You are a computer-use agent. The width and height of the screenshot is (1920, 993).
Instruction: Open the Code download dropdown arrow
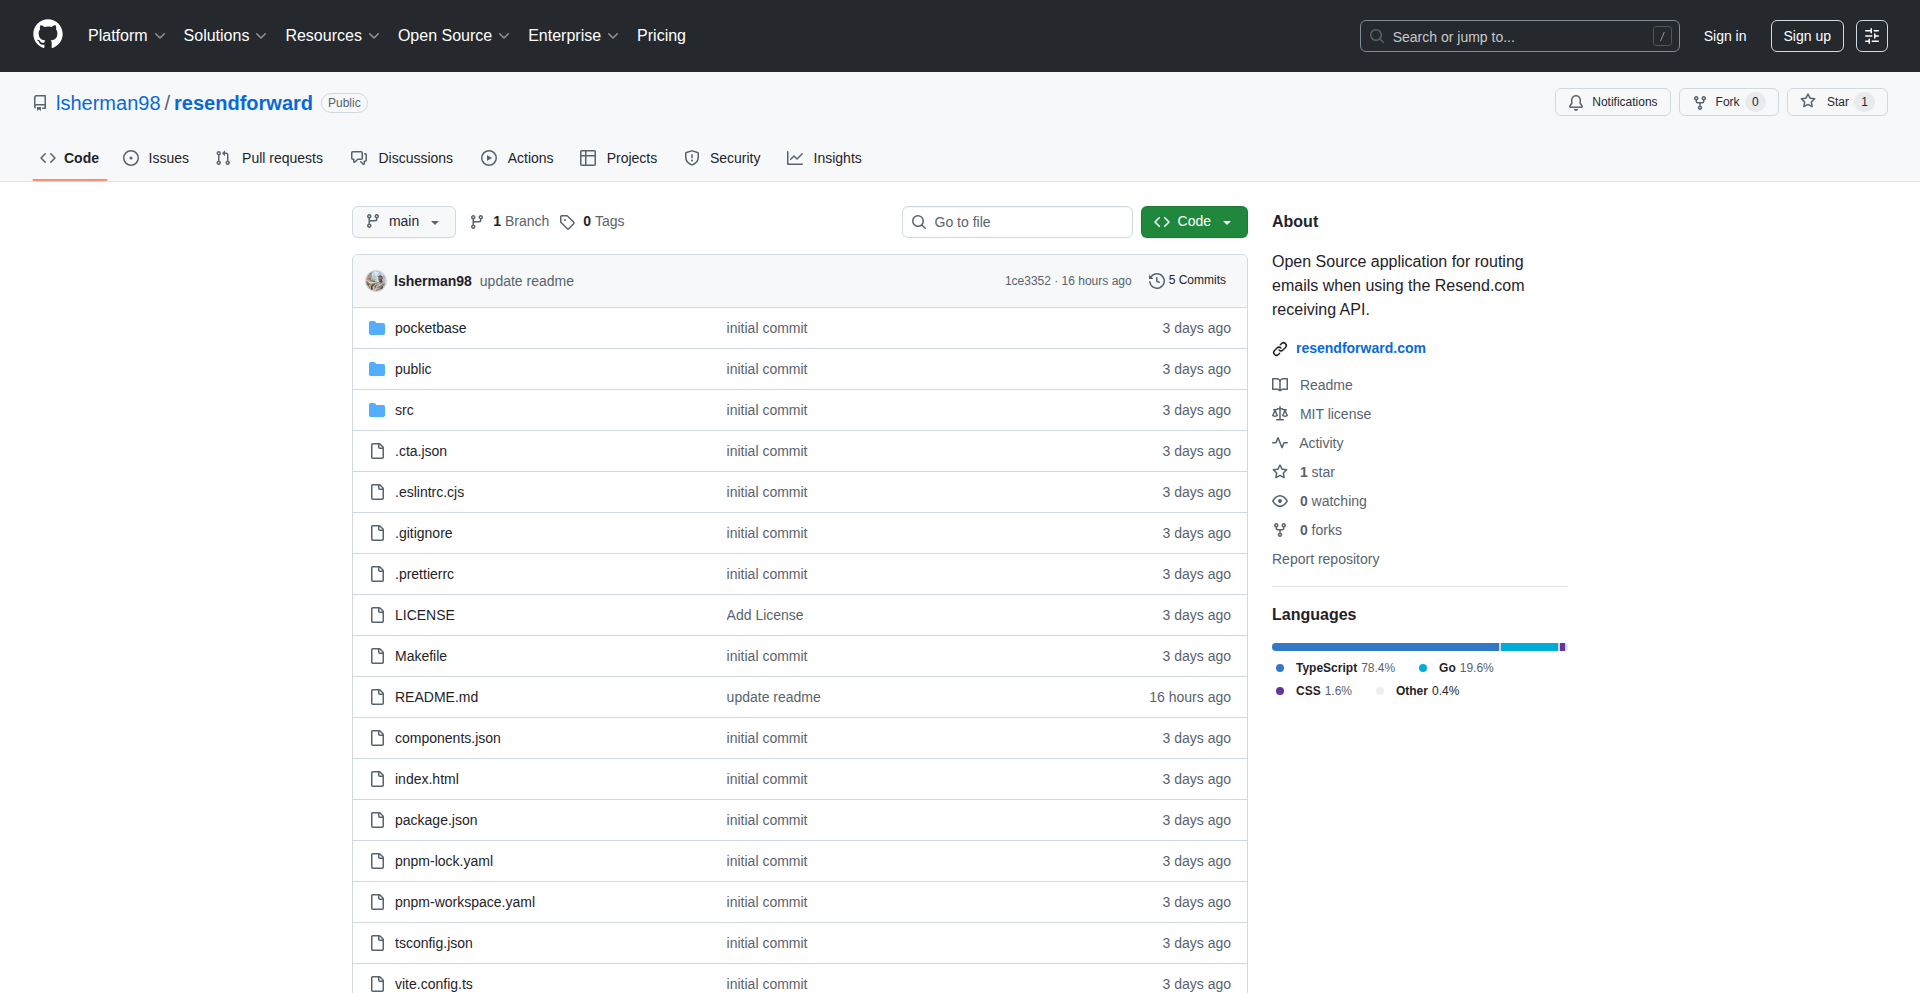coord(1227,221)
